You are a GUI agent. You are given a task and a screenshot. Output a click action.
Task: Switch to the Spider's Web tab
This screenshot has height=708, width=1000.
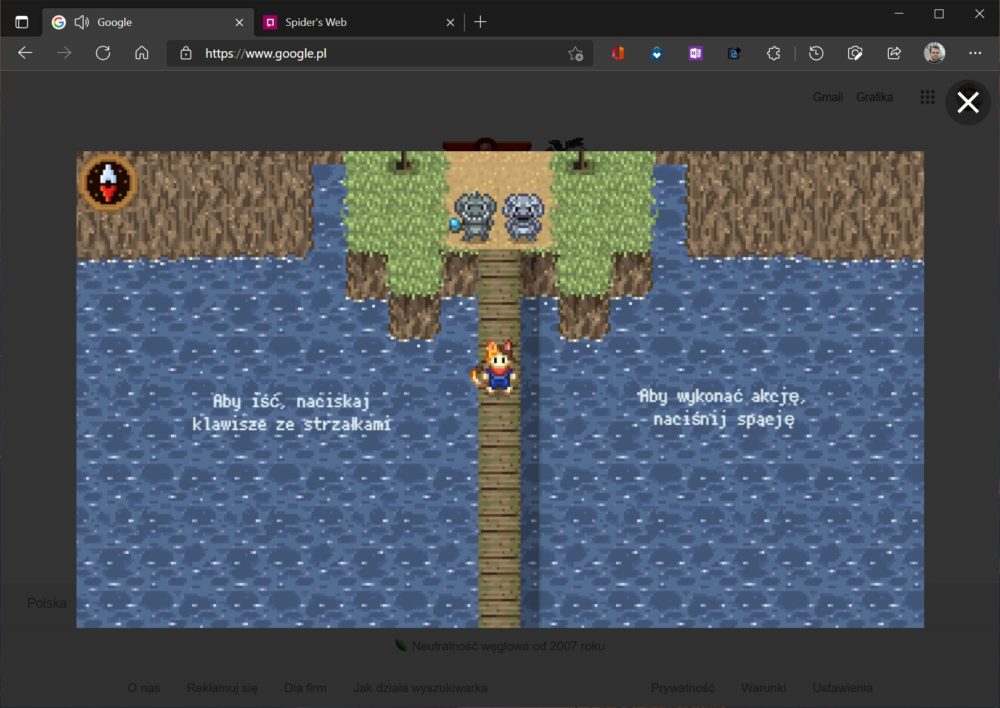tap(360, 22)
